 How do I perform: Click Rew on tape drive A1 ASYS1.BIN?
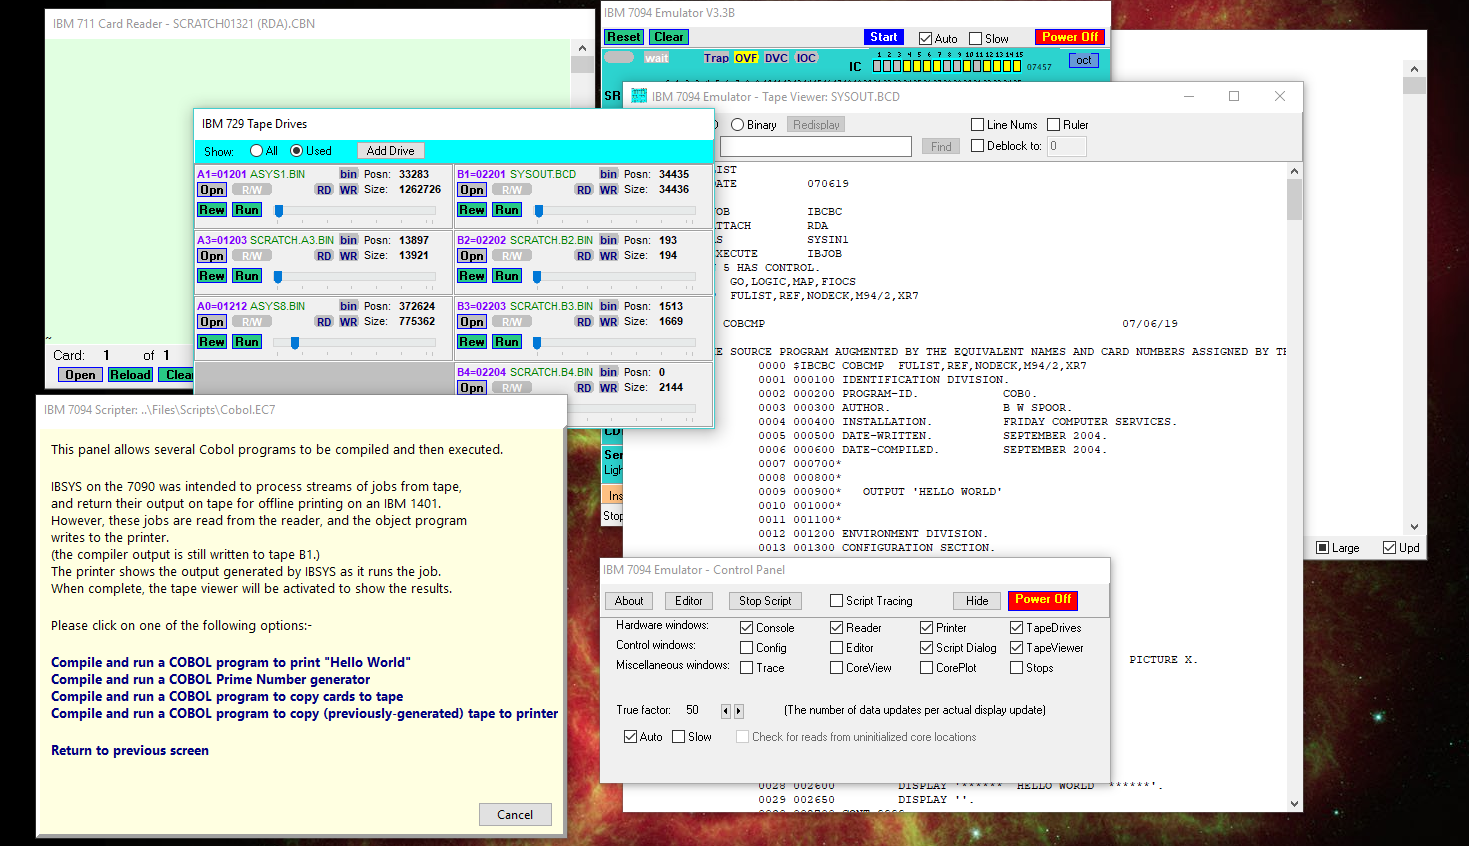click(211, 210)
